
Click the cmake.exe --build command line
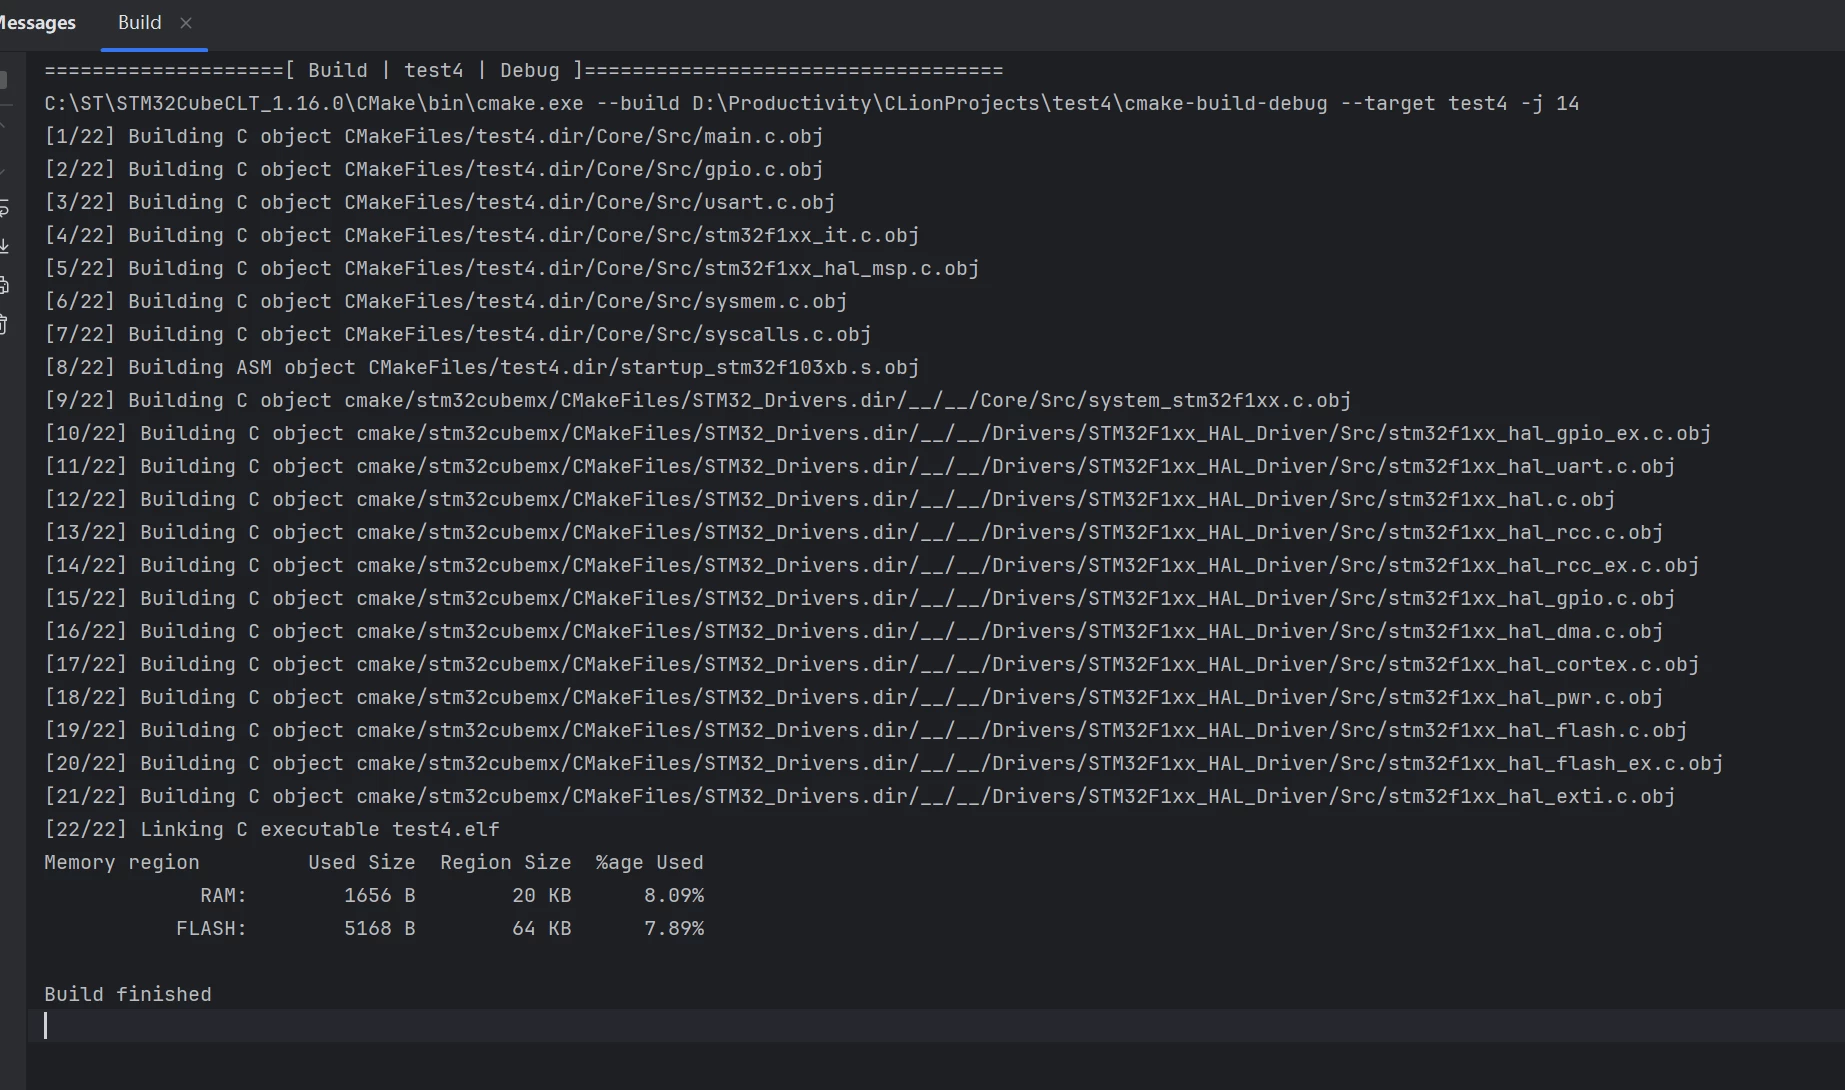(x=811, y=104)
